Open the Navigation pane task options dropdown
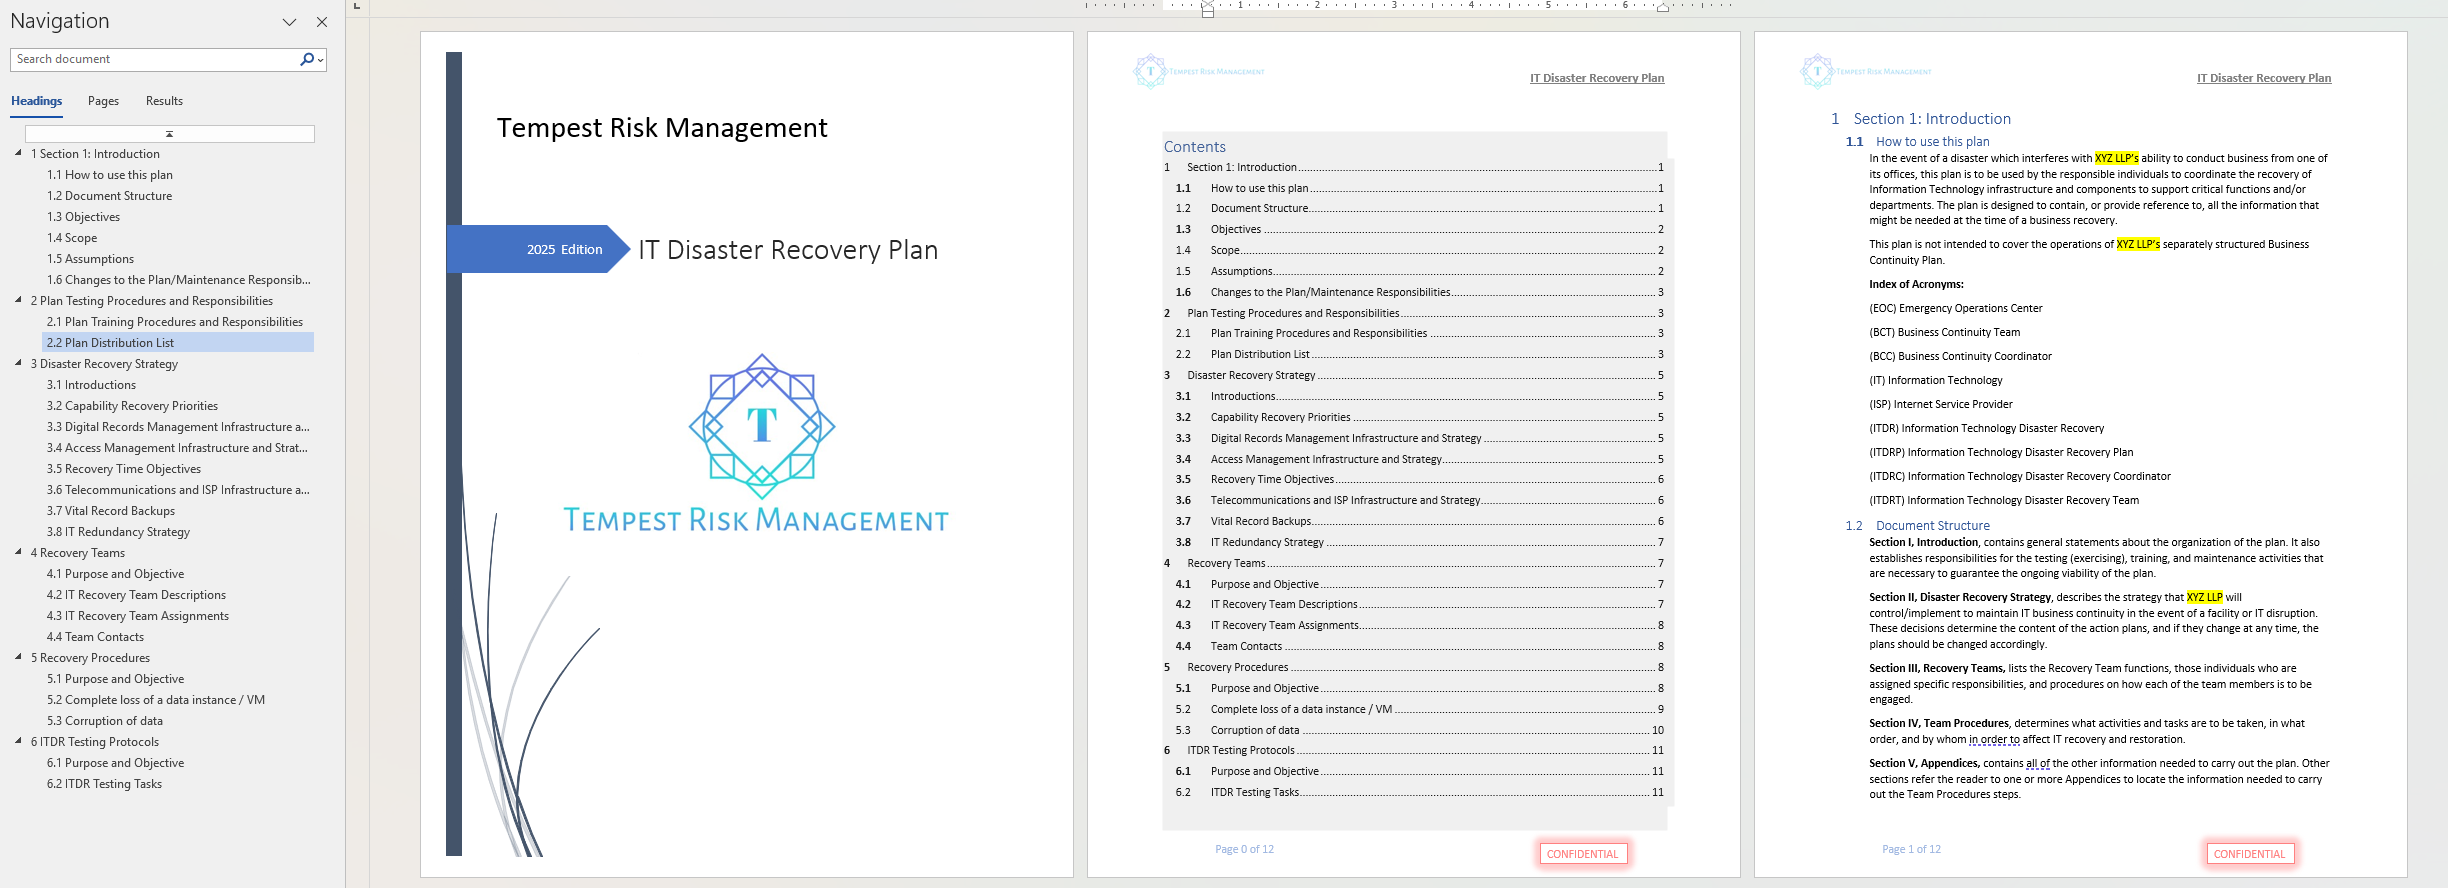2448x888 pixels. (289, 22)
